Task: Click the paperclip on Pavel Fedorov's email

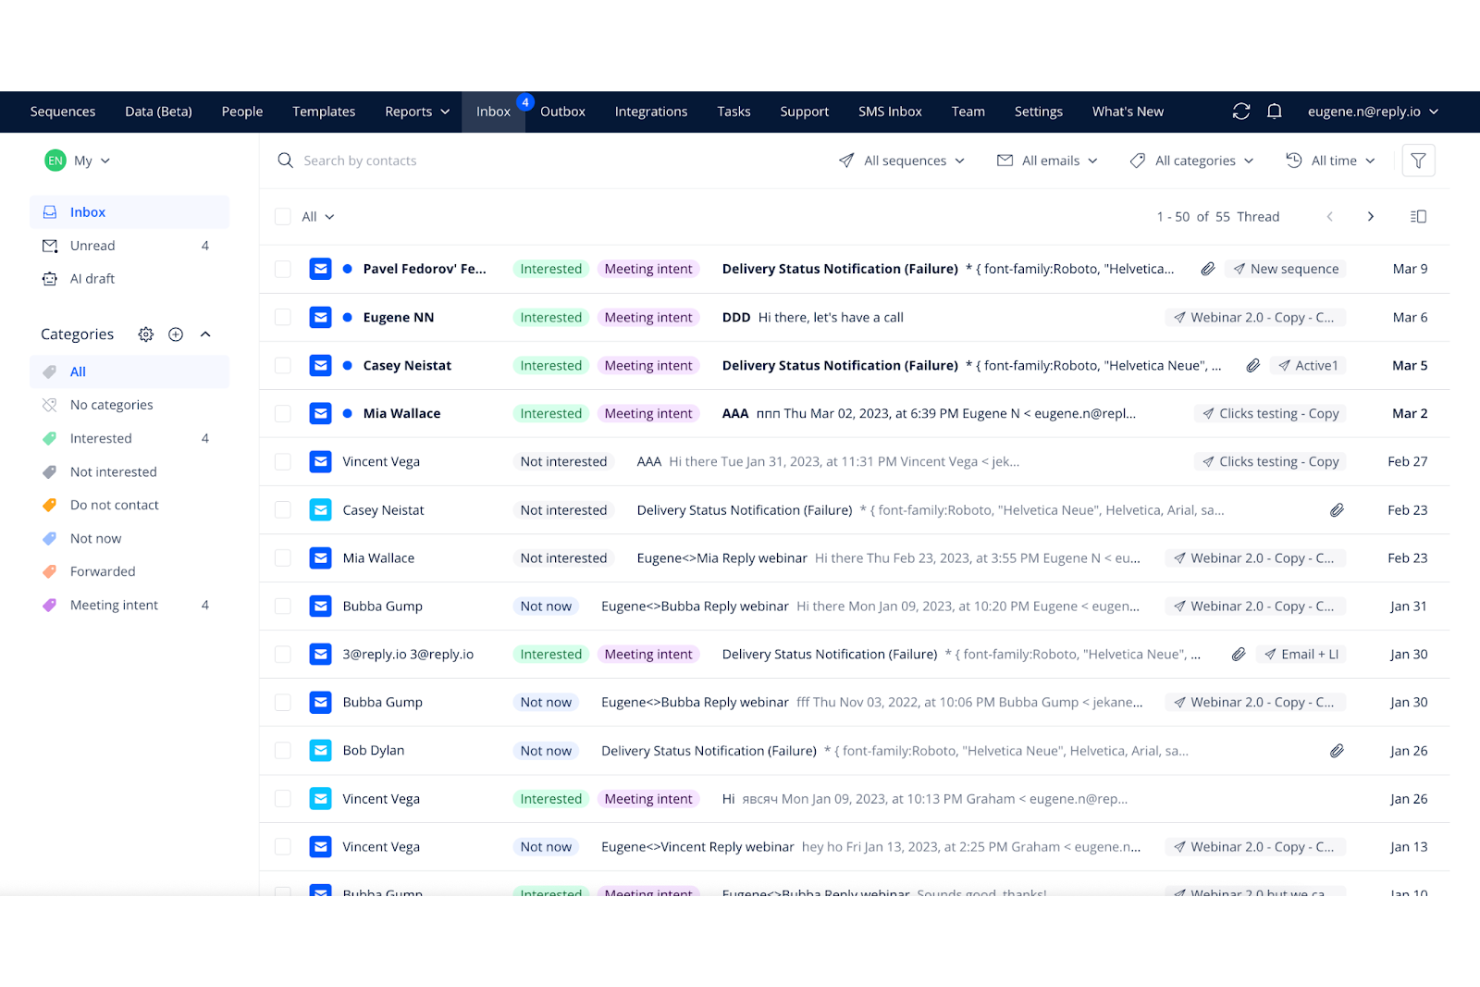Action: pyautogui.click(x=1207, y=268)
